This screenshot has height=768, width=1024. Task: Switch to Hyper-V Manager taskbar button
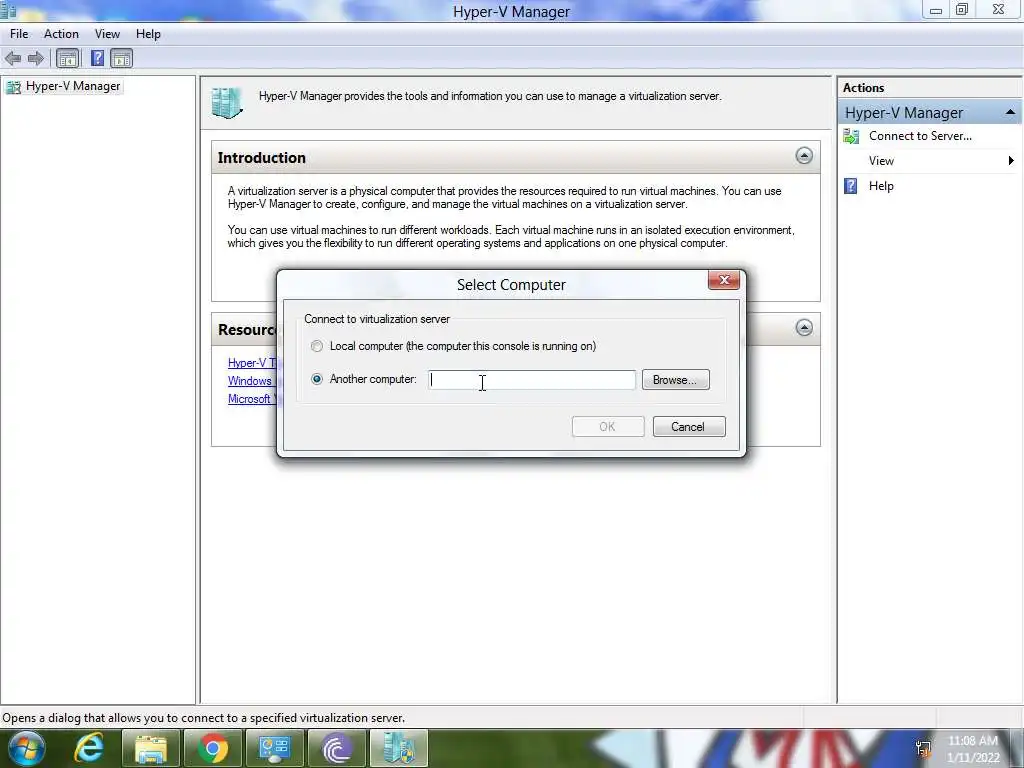(x=399, y=748)
